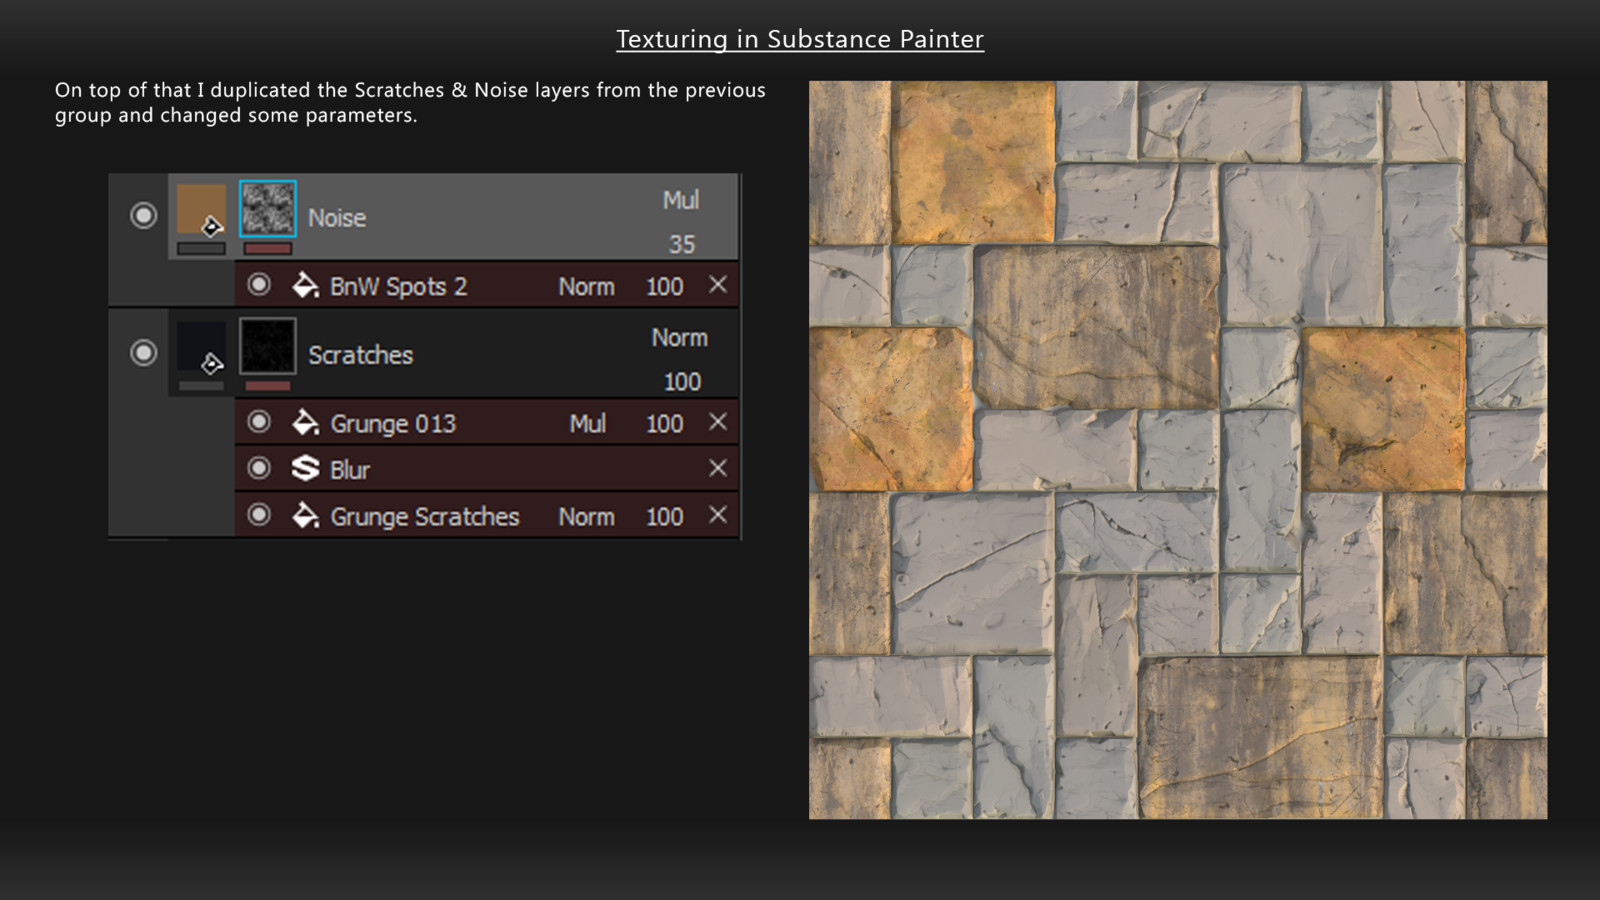Click red indicator bar under Scratches mask
Screen dimensions: 1600x900
click(x=268, y=385)
